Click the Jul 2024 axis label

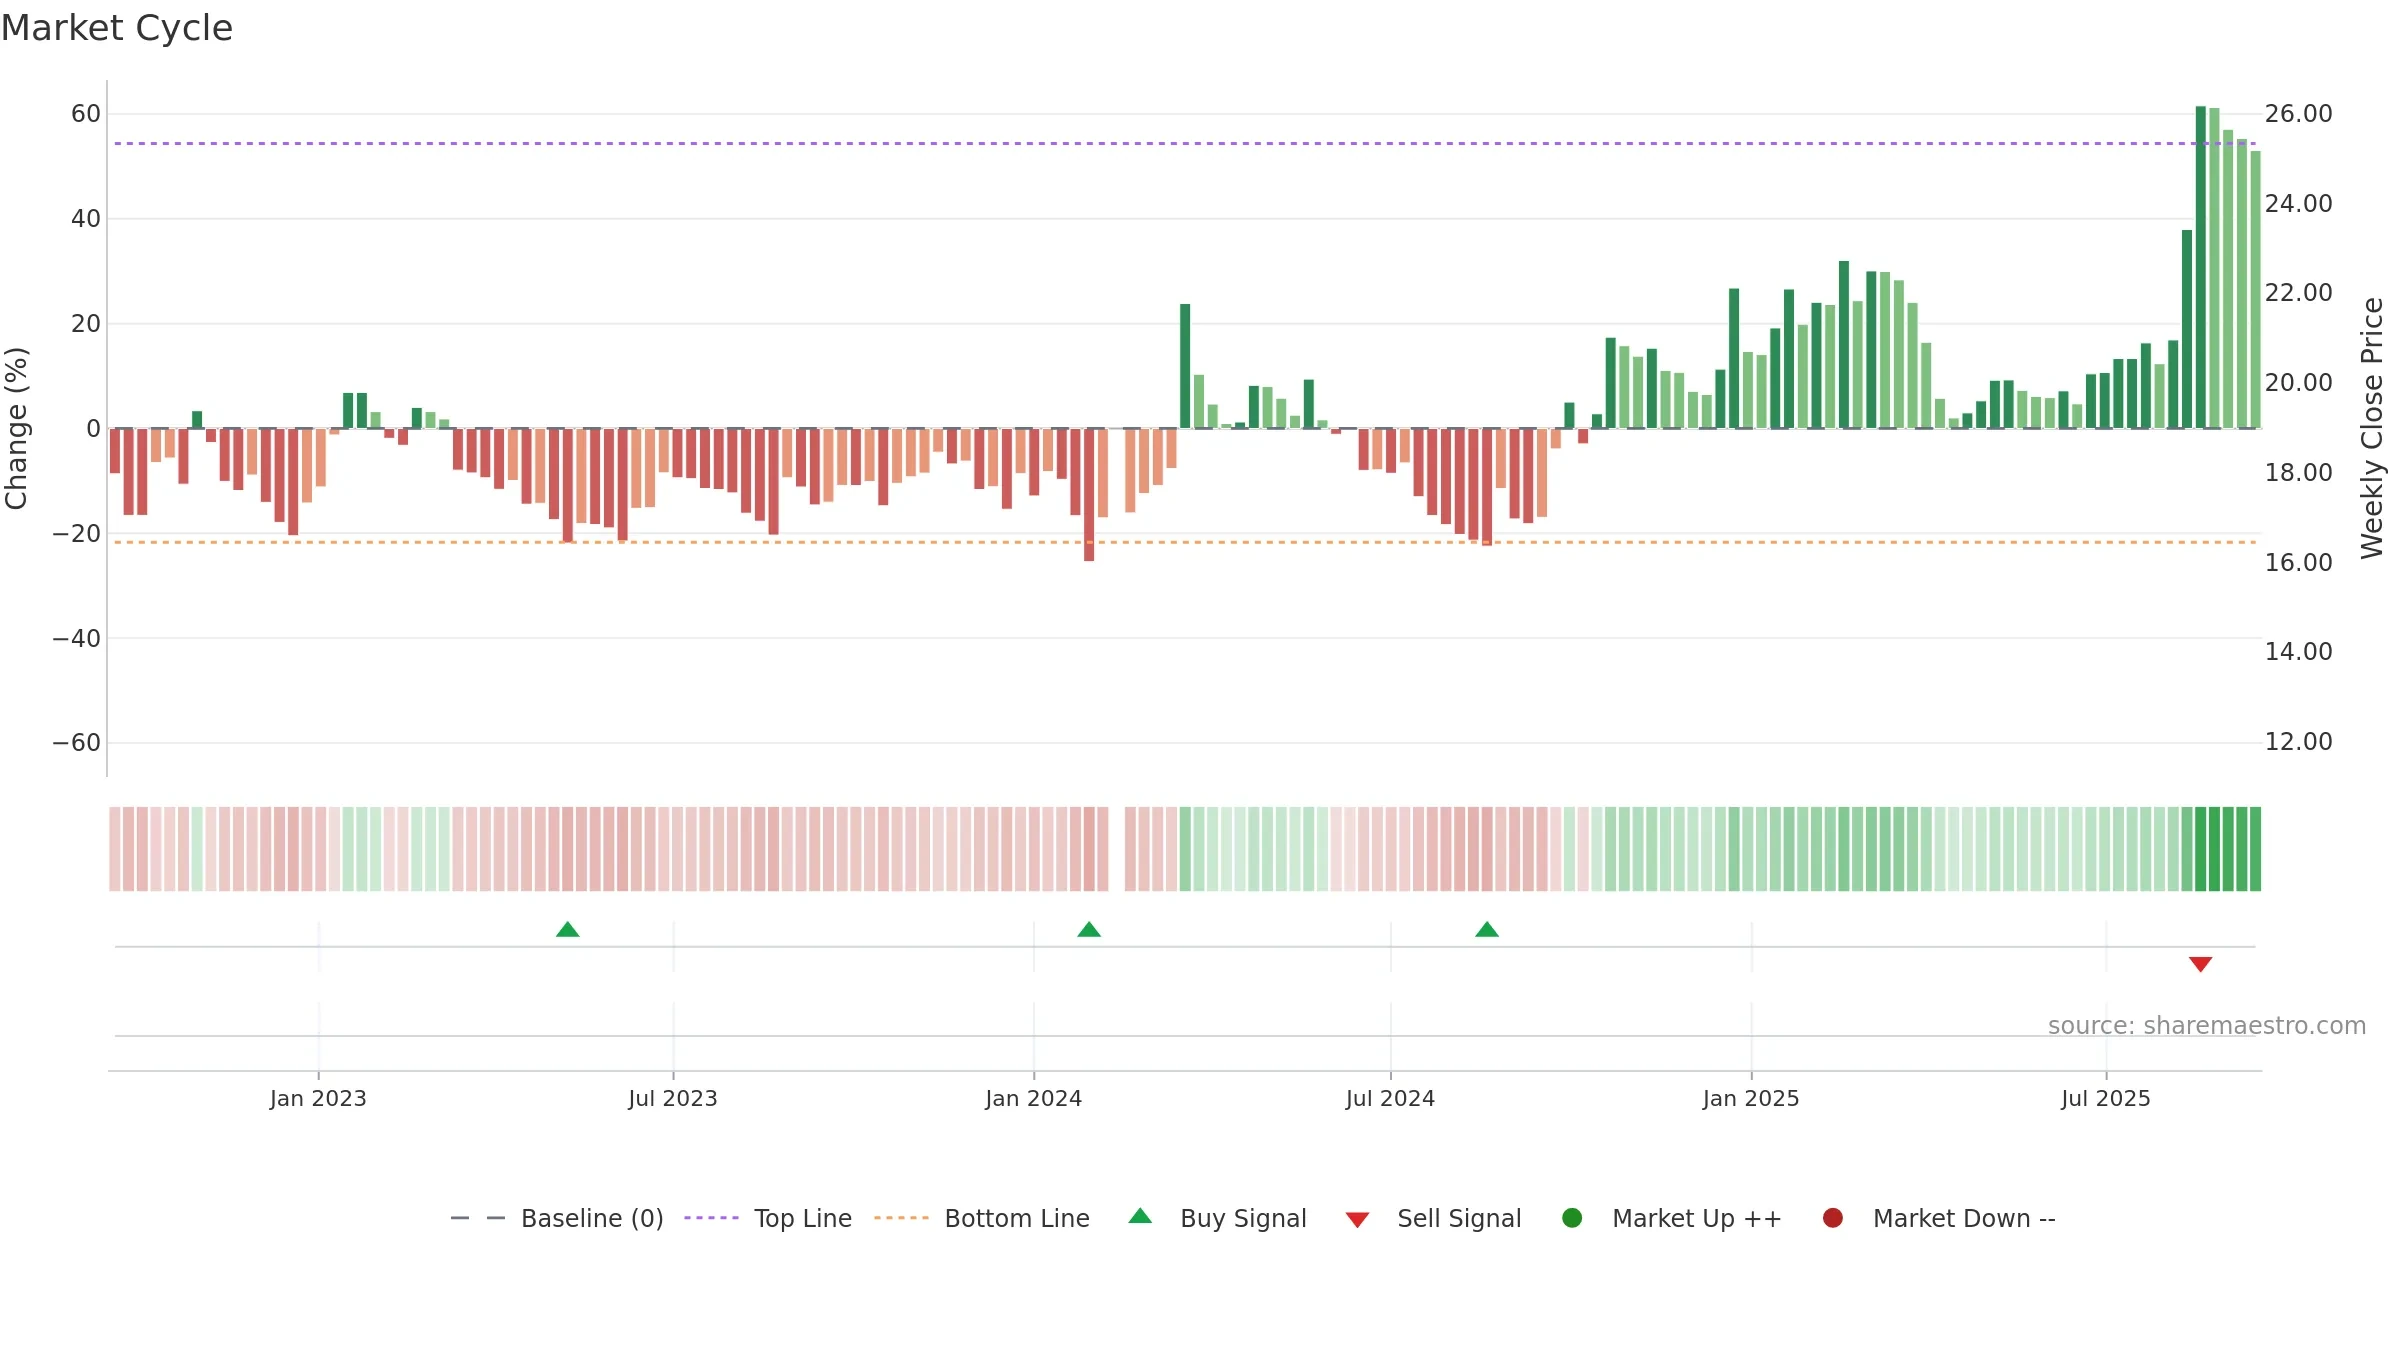1390,1098
